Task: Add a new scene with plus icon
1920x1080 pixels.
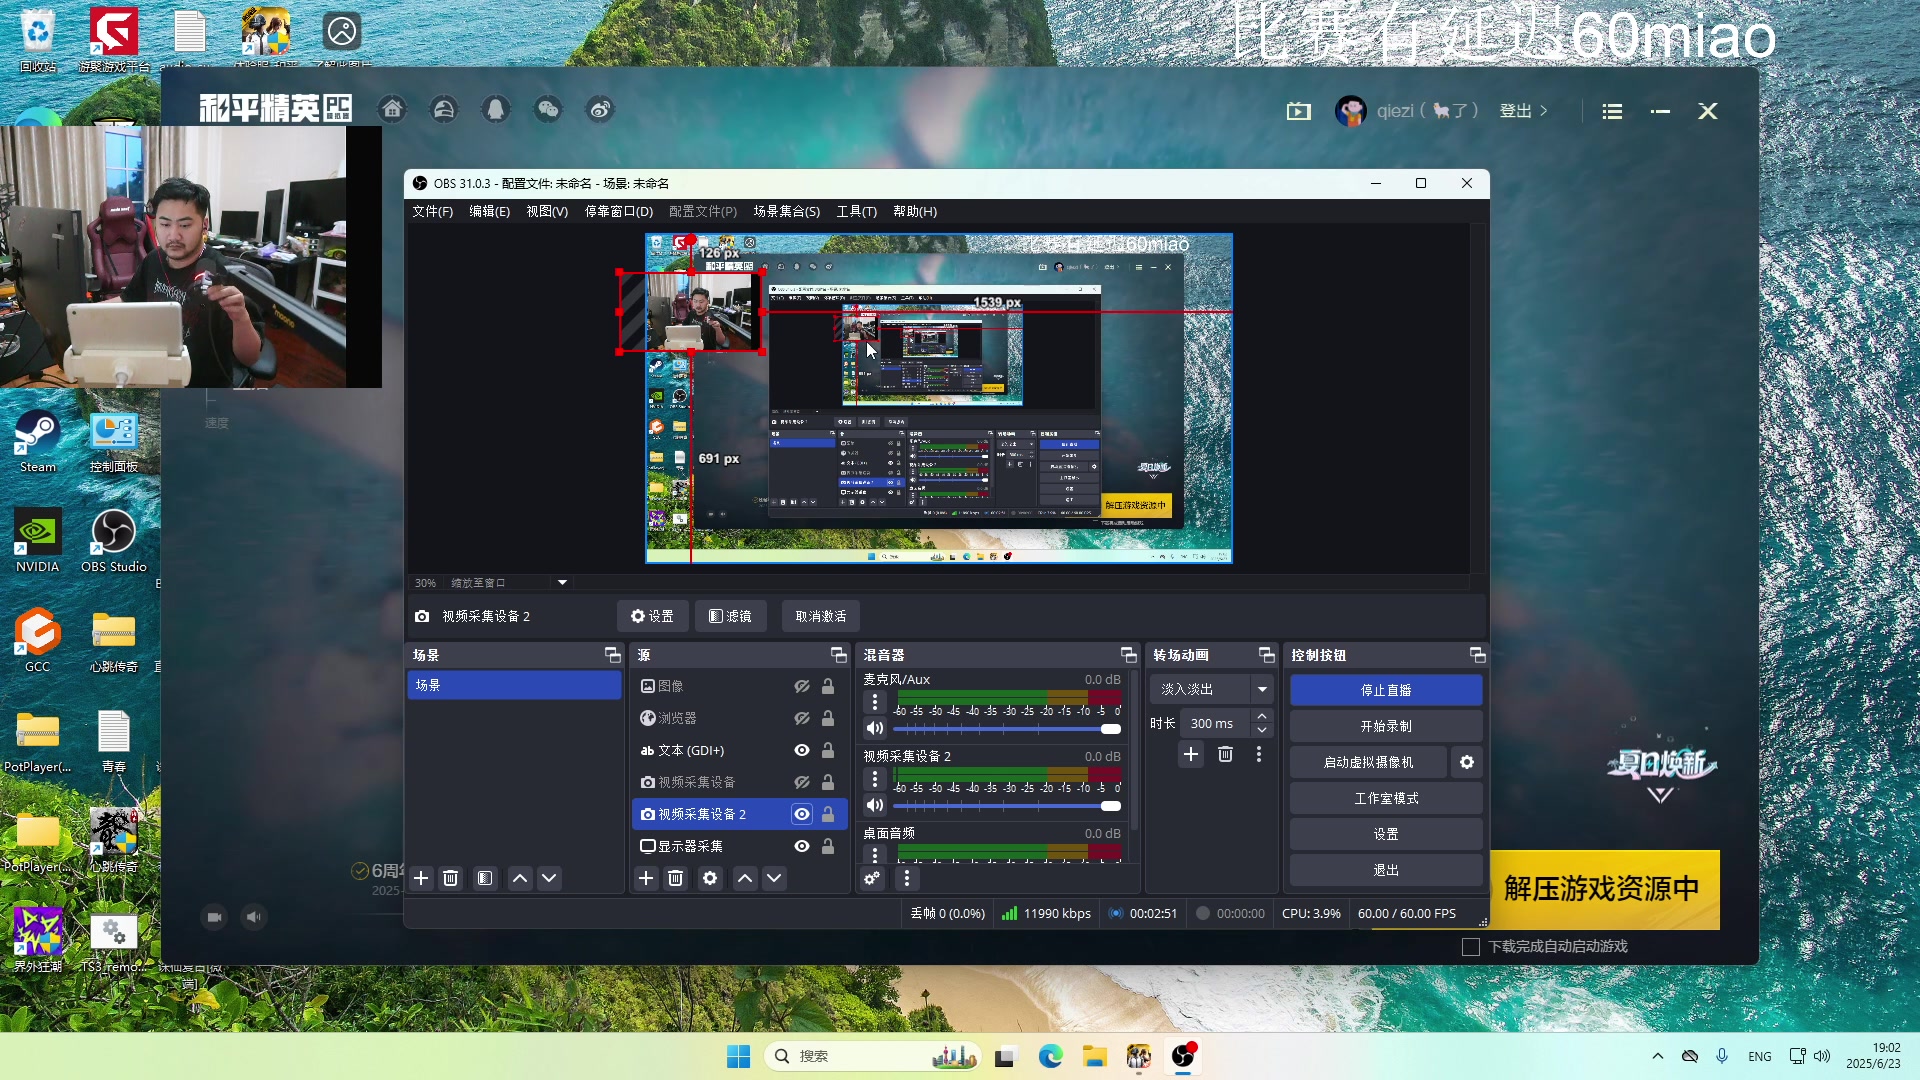Action: pos(421,878)
